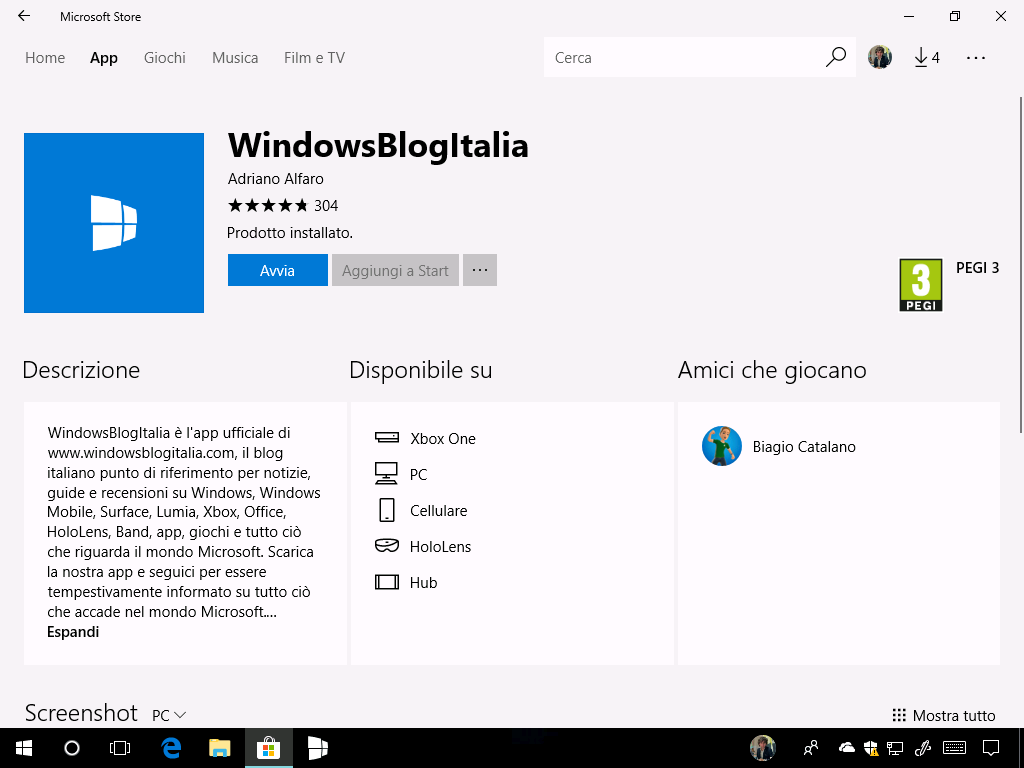Click the WindowsBlogItalia app logo tile
This screenshot has width=1024, height=768.
click(x=114, y=223)
